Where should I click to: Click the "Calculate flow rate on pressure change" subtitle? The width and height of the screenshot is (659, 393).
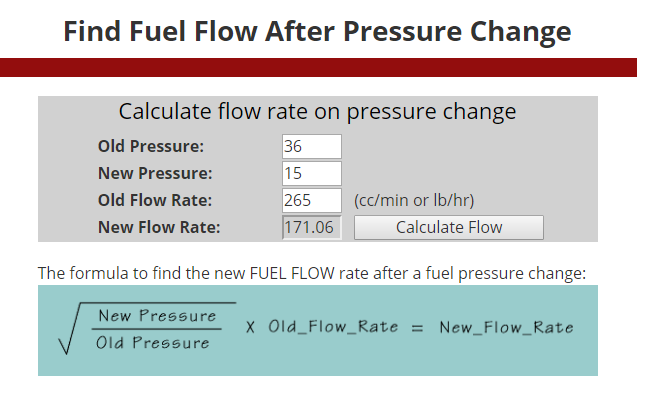pyautogui.click(x=317, y=112)
